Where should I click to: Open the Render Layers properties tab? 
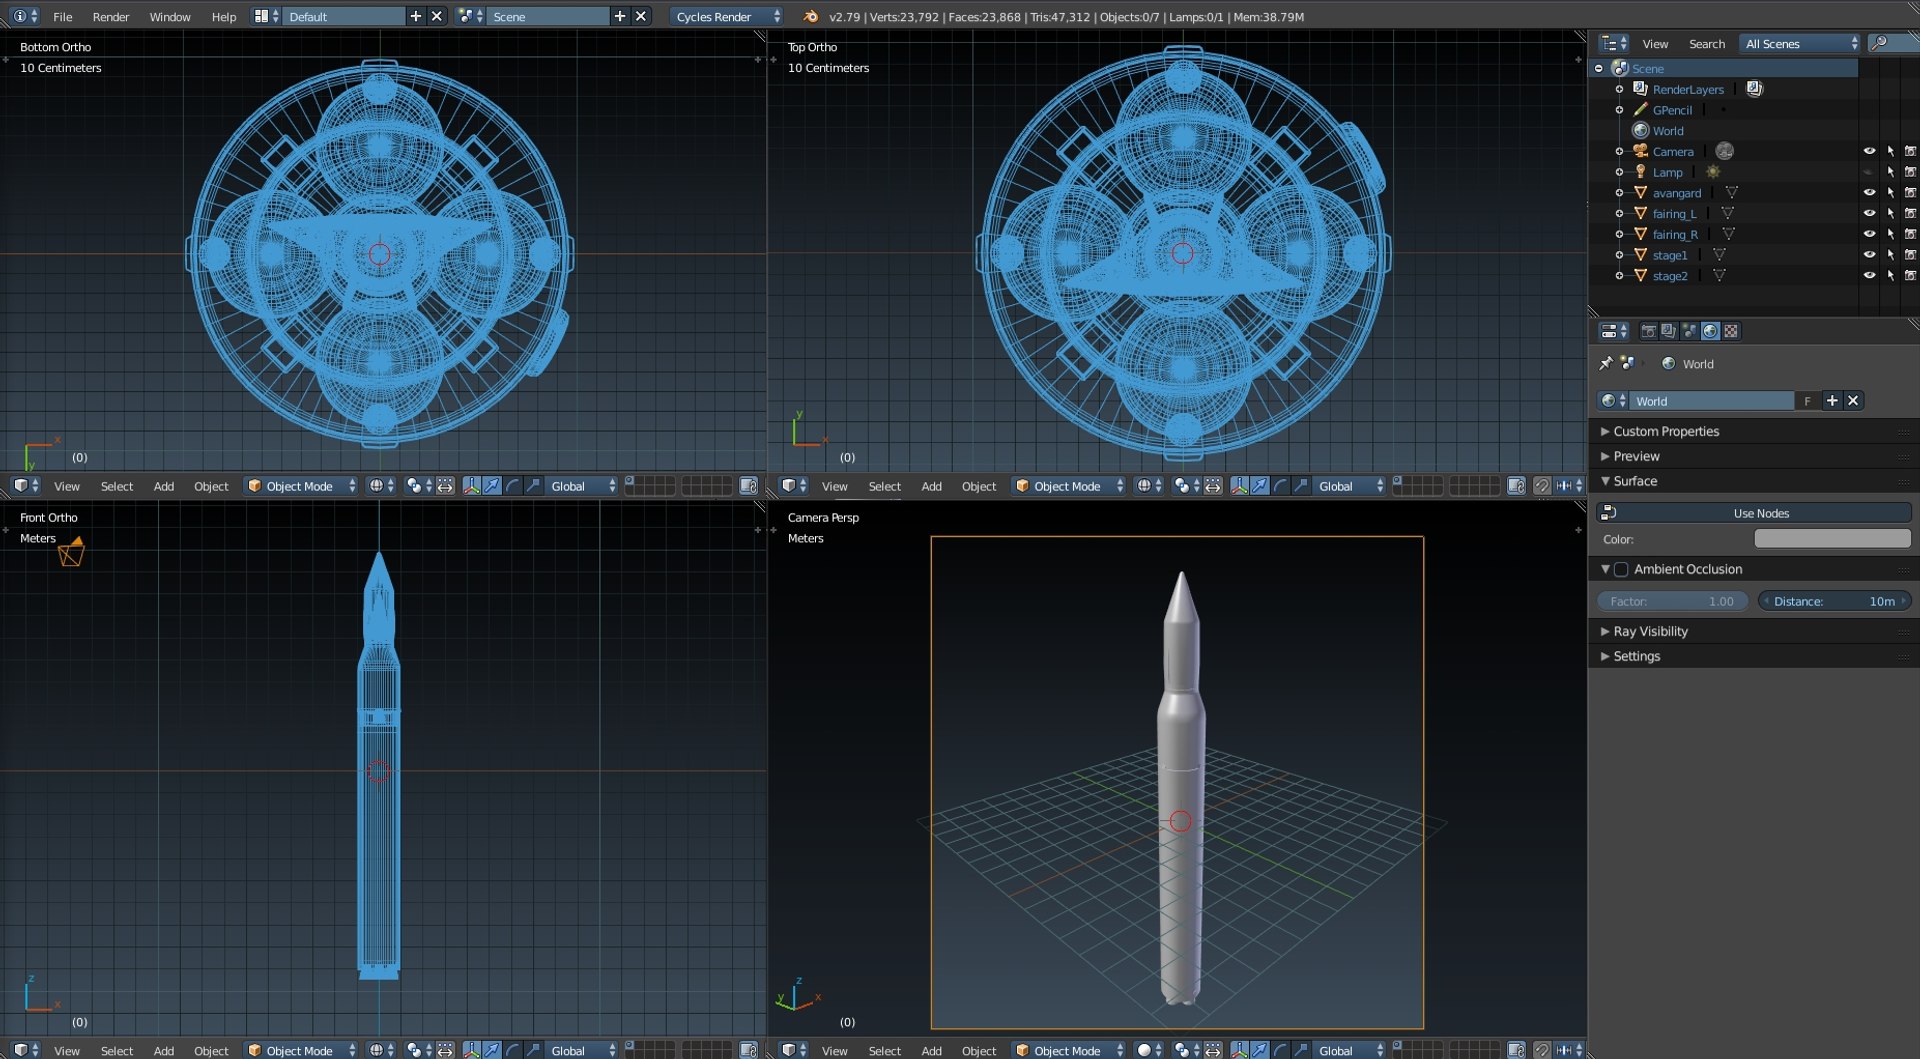(x=1669, y=331)
